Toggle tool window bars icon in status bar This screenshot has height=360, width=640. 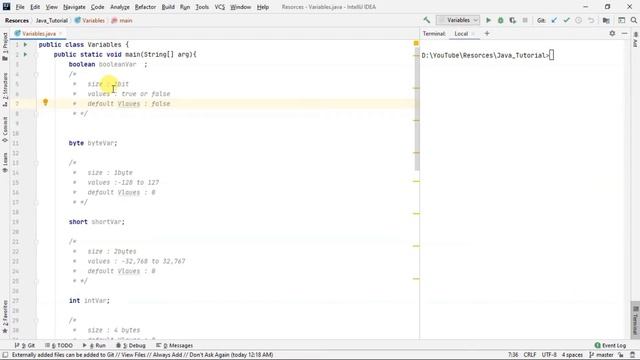point(5,355)
